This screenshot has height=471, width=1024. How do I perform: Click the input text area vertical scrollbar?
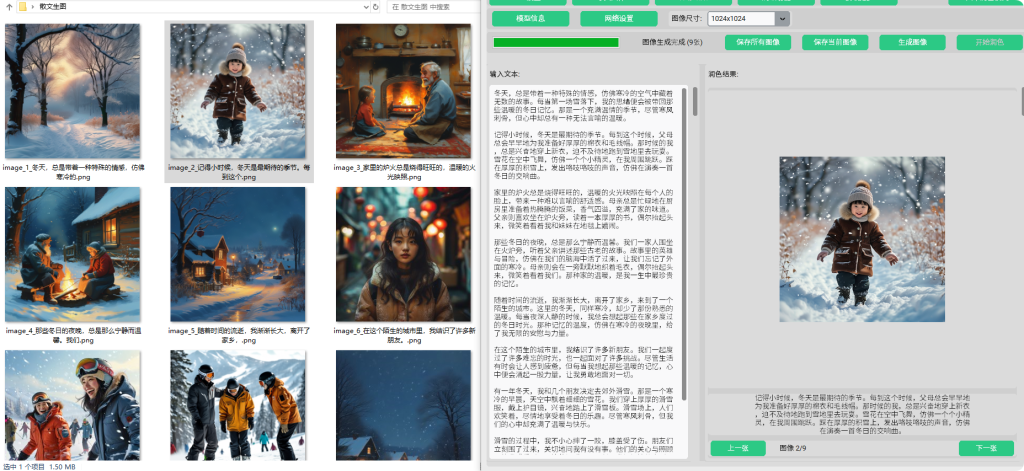click(684, 243)
